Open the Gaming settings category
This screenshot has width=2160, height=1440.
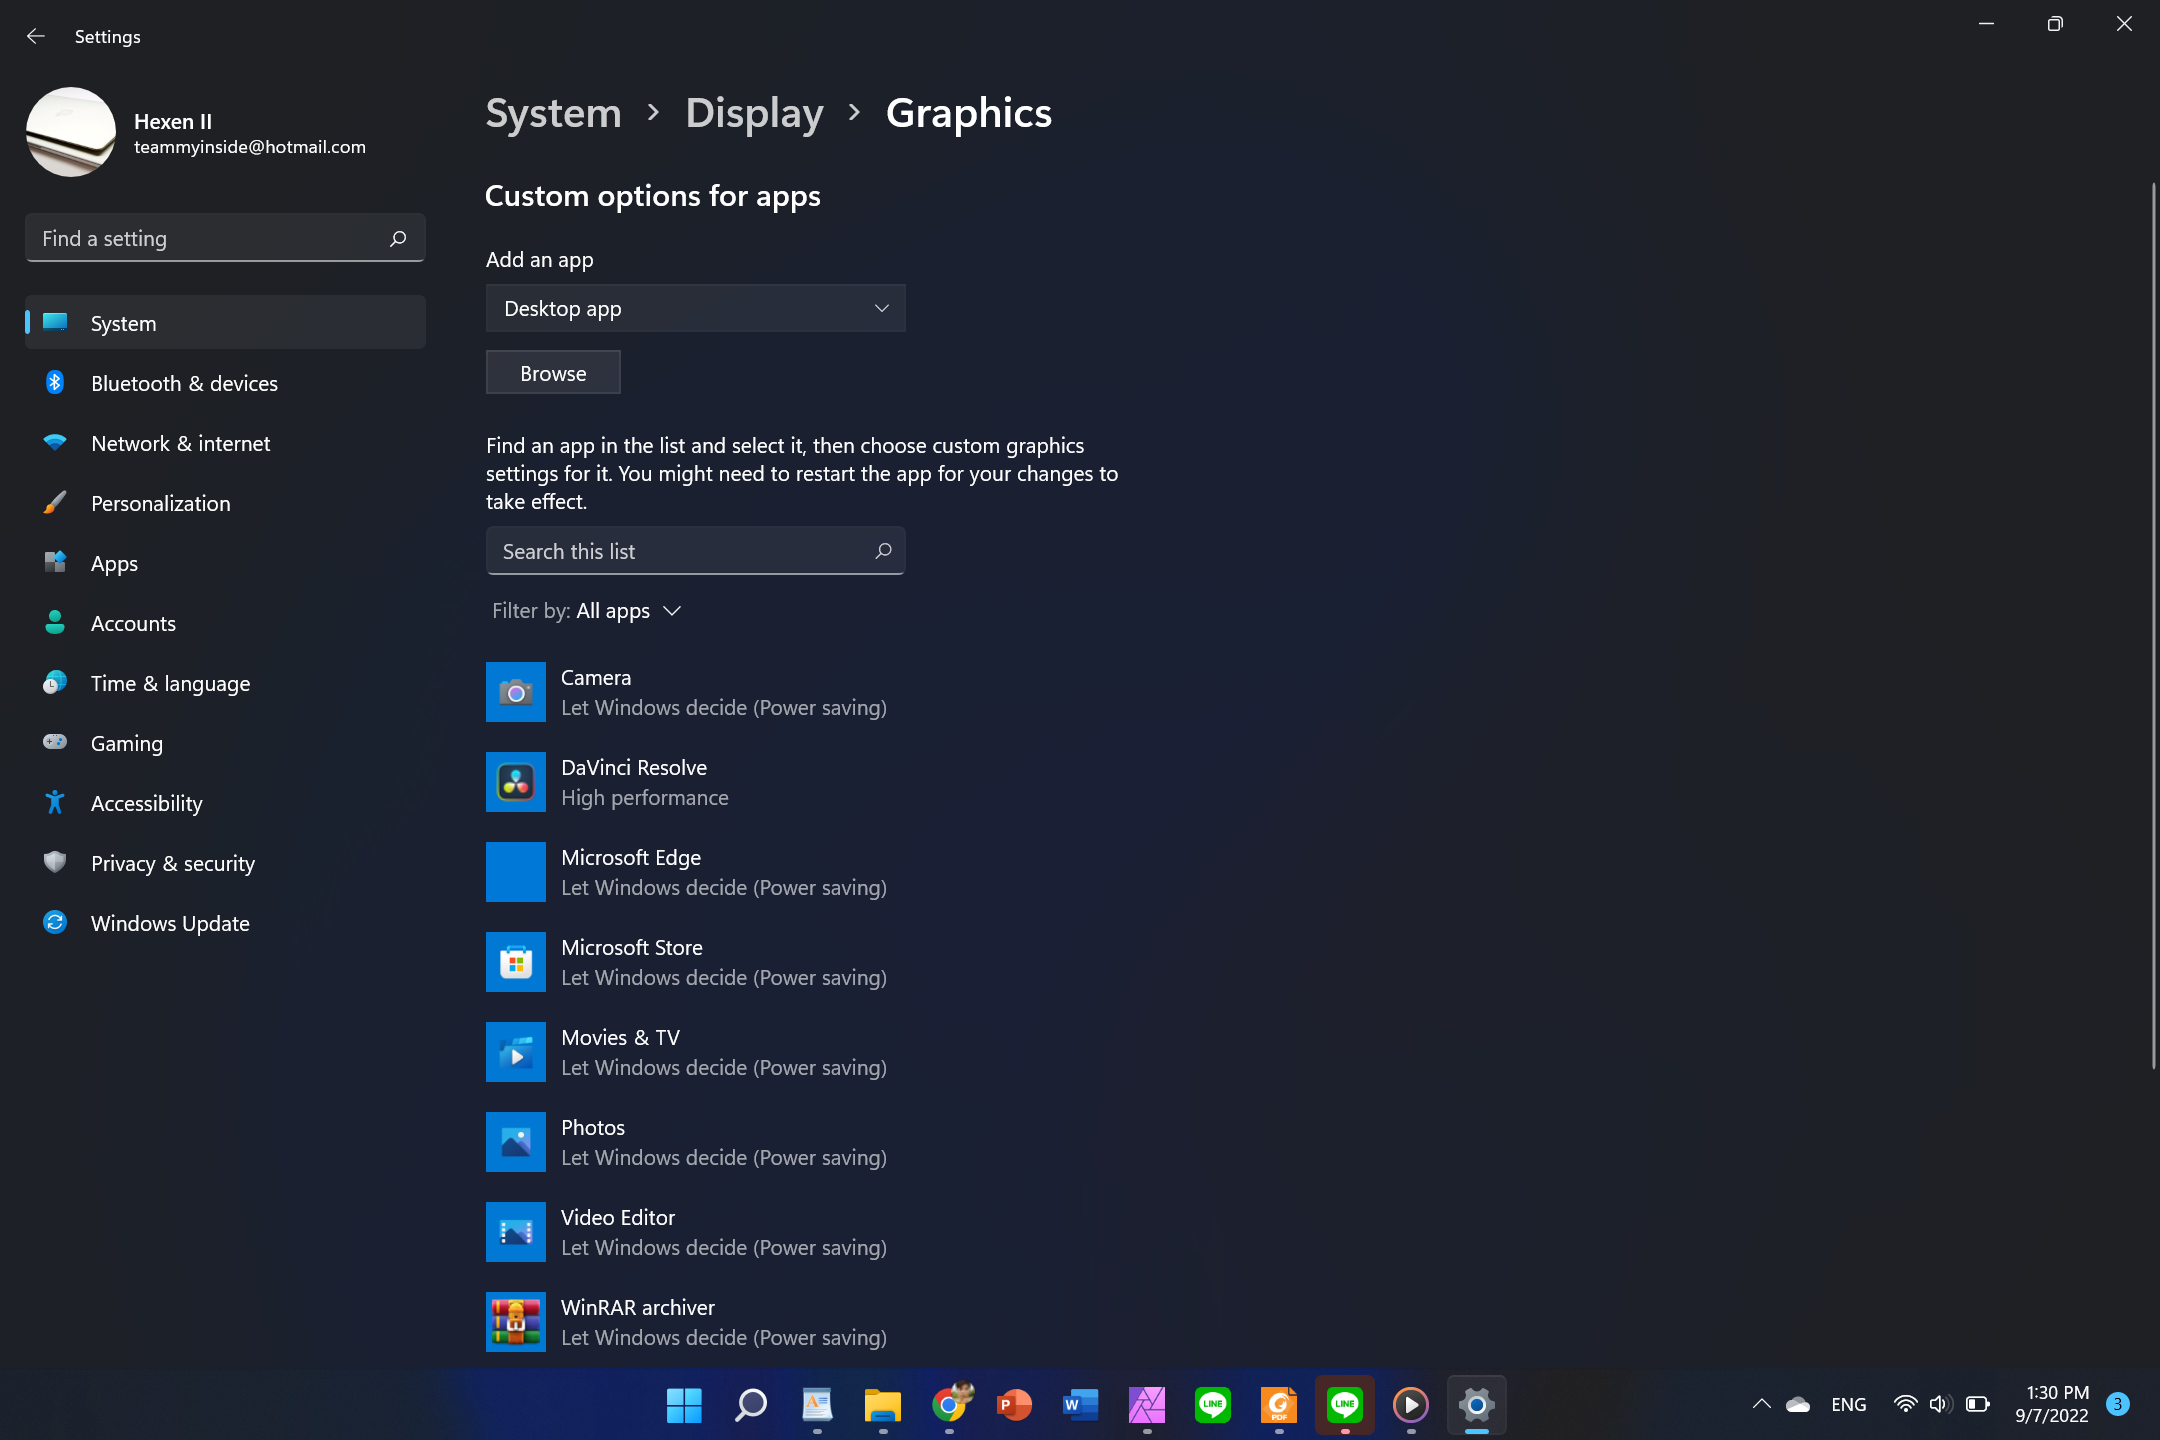click(x=225, y=742)
